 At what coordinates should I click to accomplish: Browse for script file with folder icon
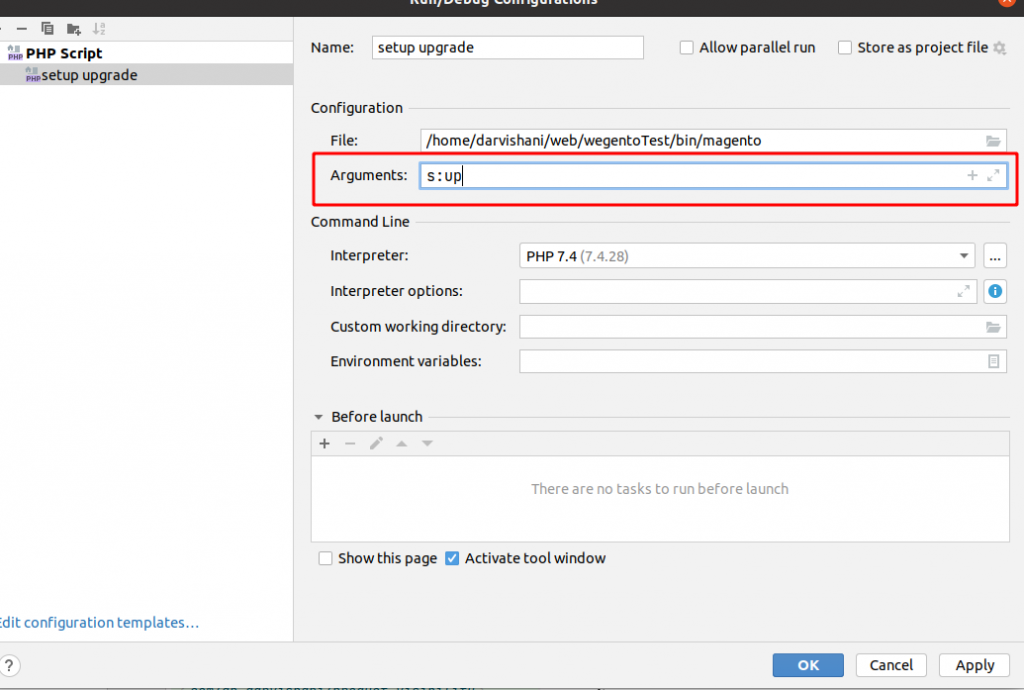993,141
